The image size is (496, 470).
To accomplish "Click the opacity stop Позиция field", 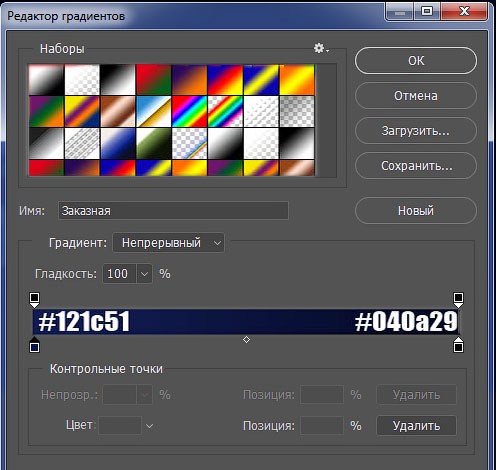I will pyautogui.click(x=322, y=395).
